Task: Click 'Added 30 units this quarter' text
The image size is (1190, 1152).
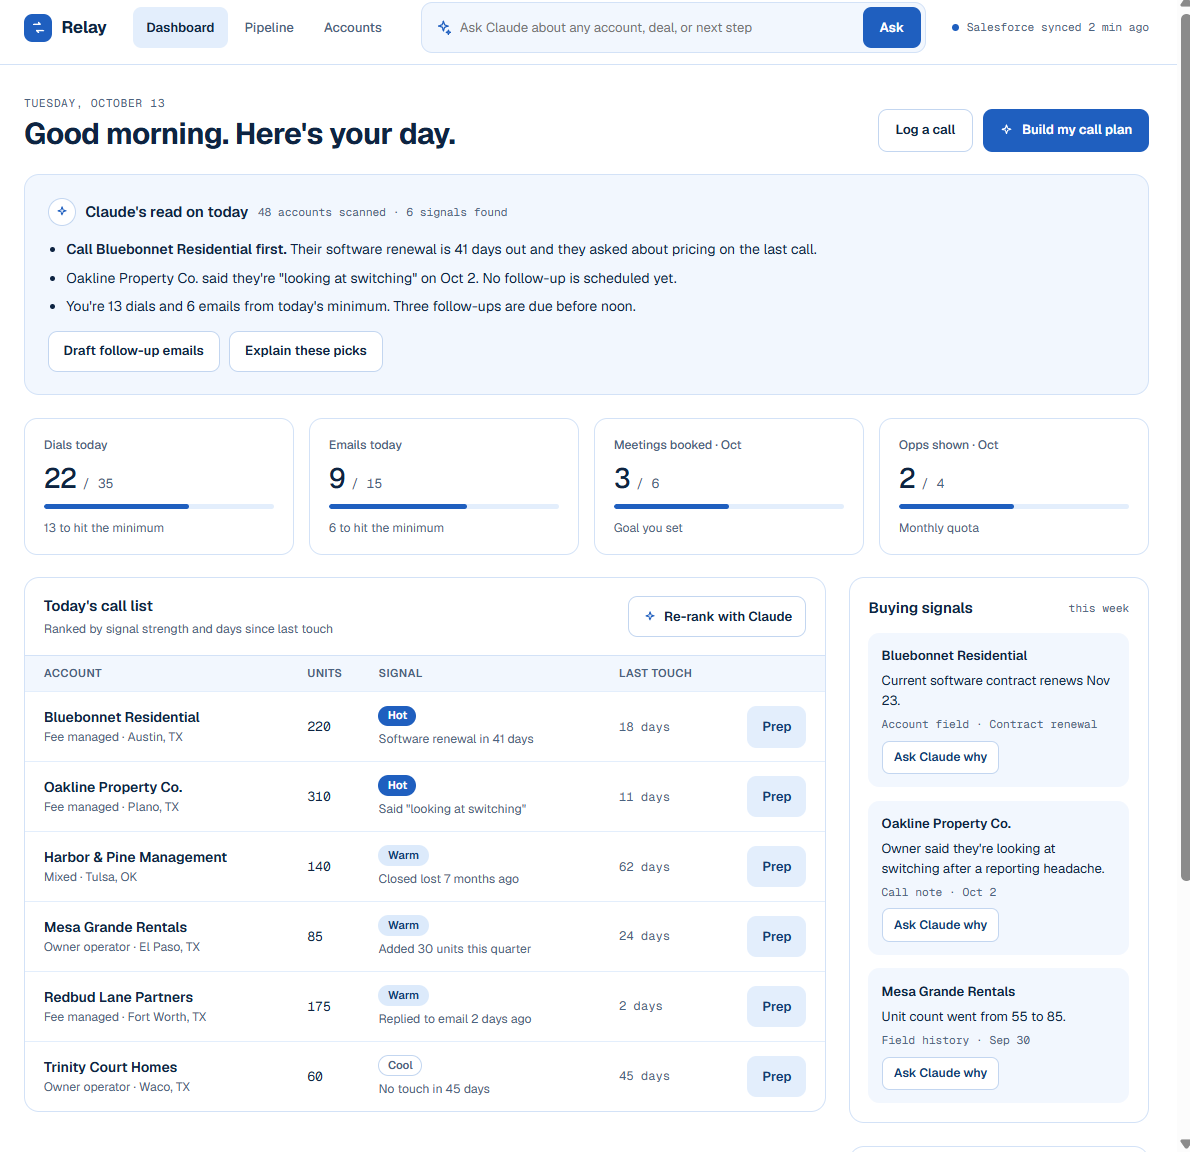Action: pyautogui.click(x=455, y=948)
